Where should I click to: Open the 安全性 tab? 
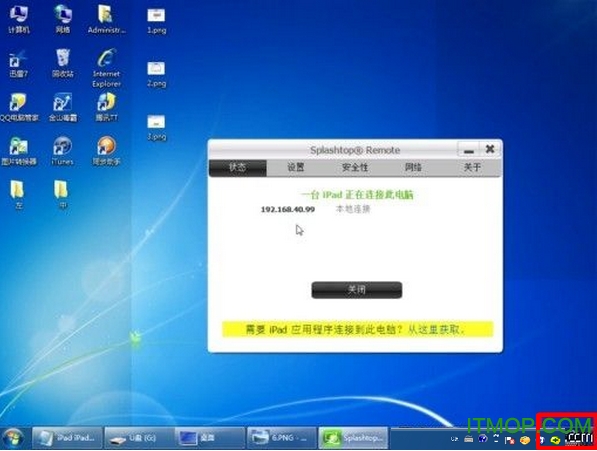point(355,167)
